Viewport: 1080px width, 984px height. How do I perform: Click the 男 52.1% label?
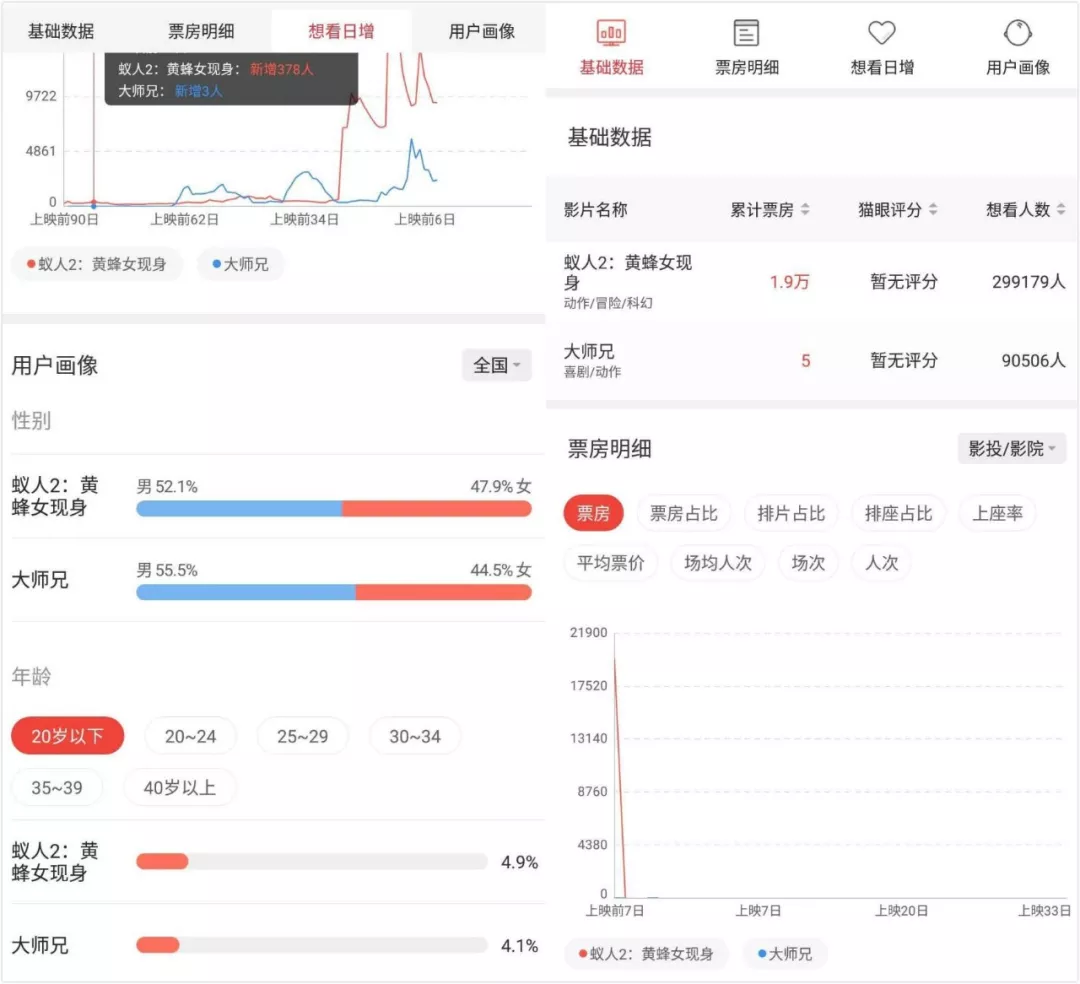point(167,487)
